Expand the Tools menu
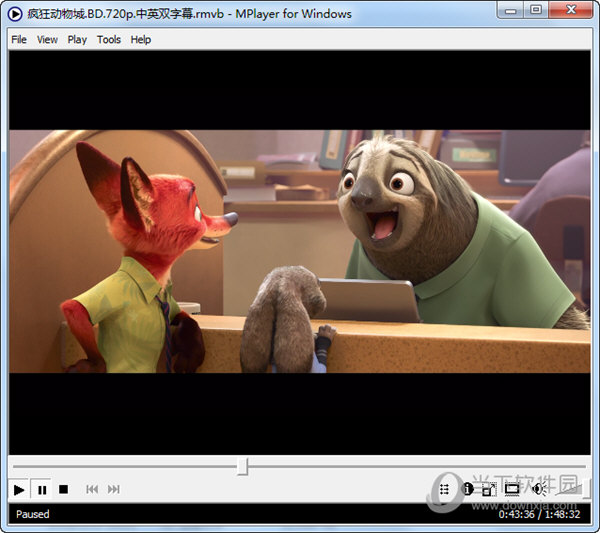 (109, 40)
